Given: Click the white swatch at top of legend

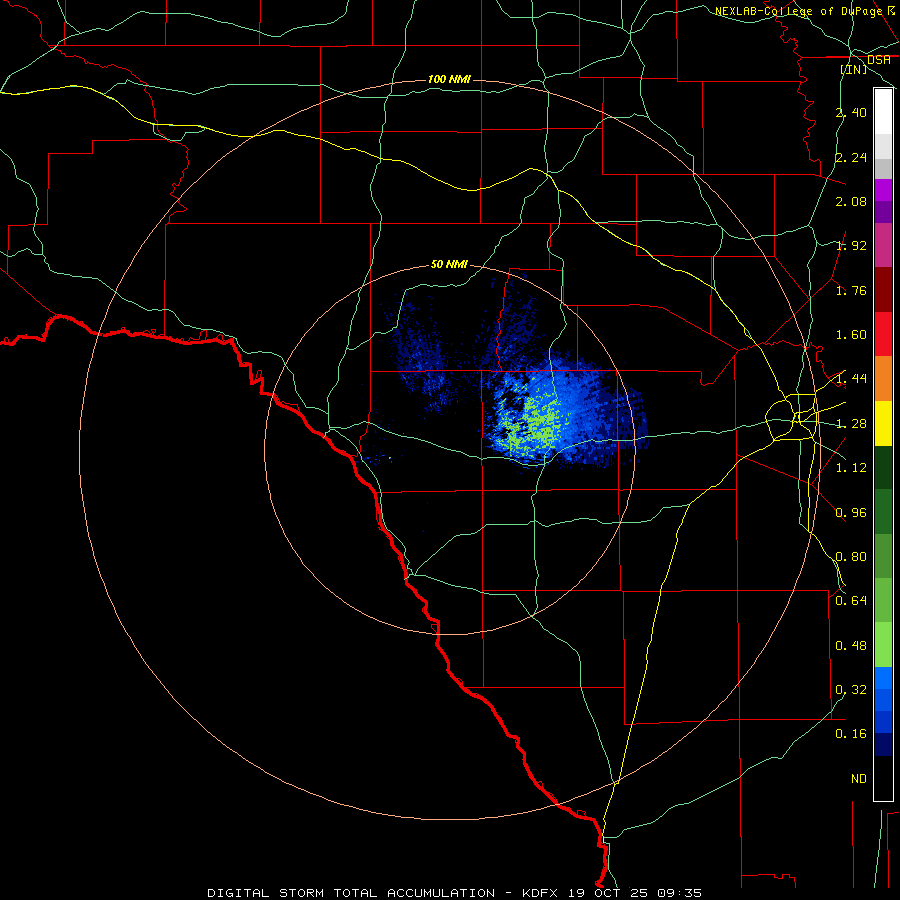Looking at the screenshot, I should click(x=883, y=112).
